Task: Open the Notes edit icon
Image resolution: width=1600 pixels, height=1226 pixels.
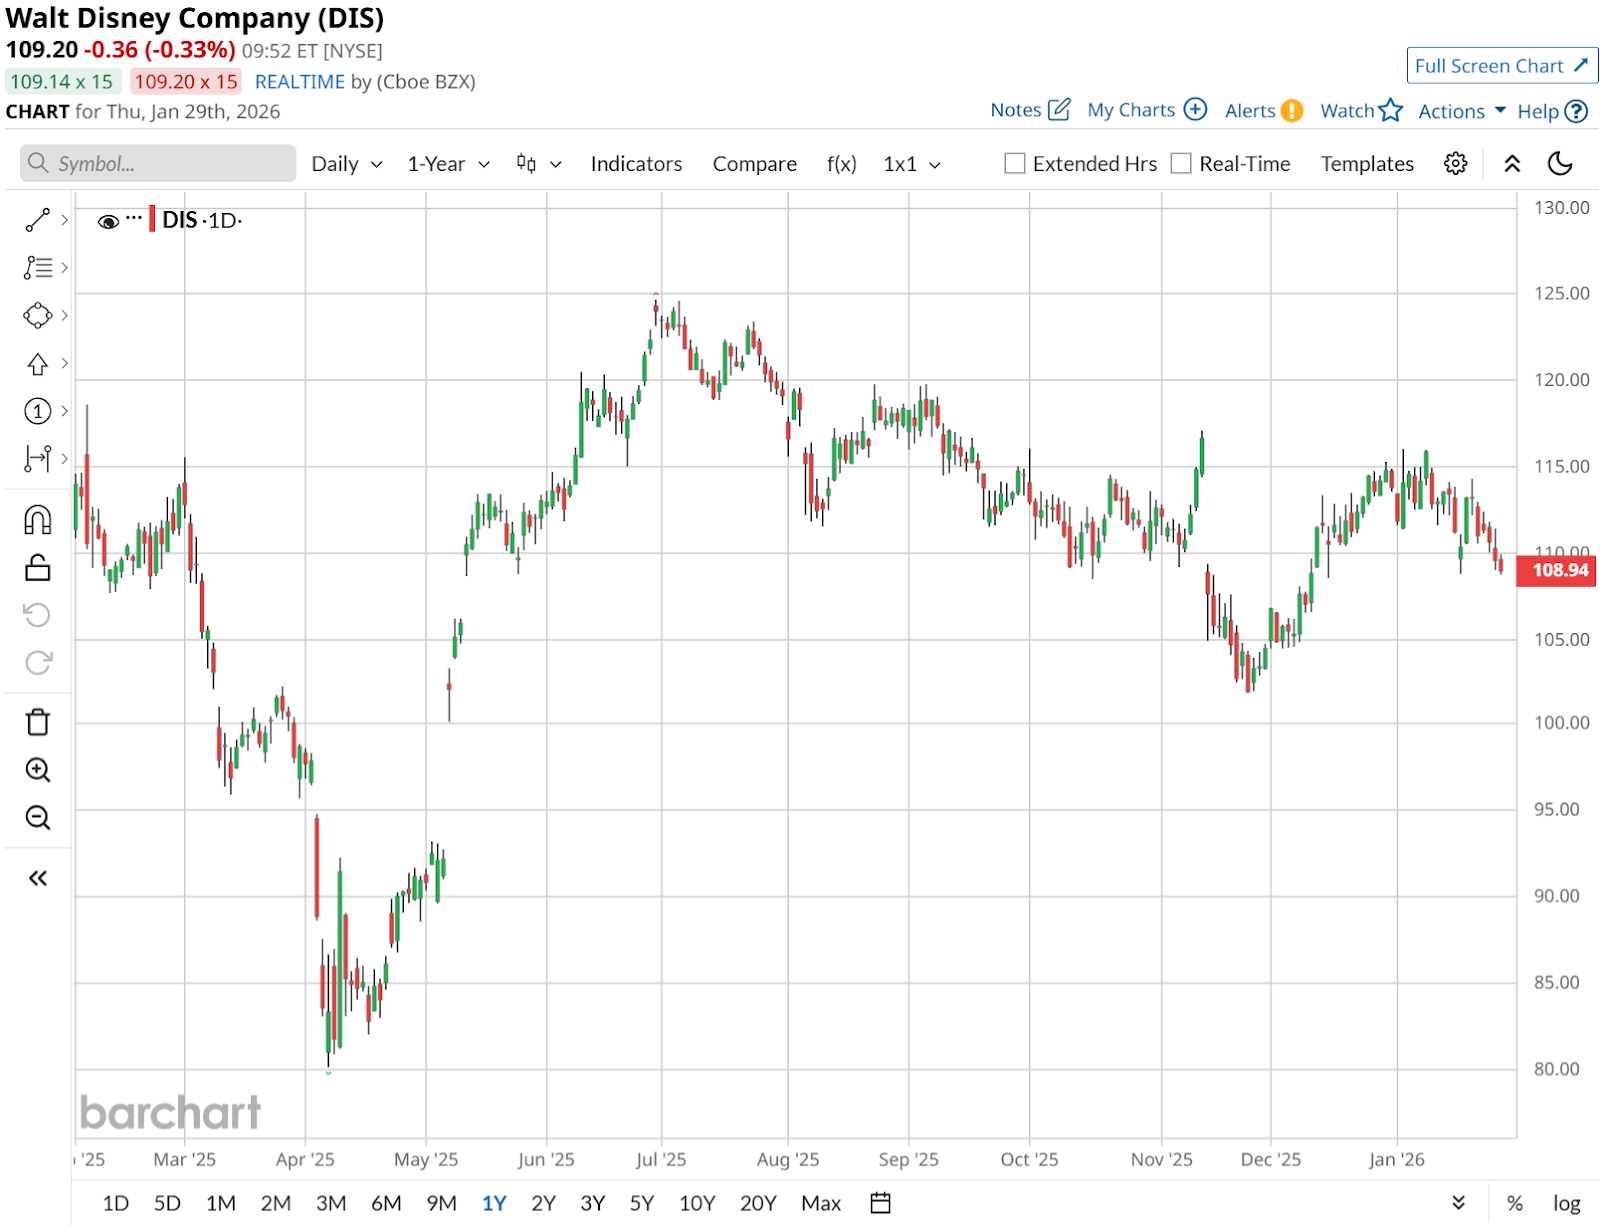Action: [x=1059, y=109]
